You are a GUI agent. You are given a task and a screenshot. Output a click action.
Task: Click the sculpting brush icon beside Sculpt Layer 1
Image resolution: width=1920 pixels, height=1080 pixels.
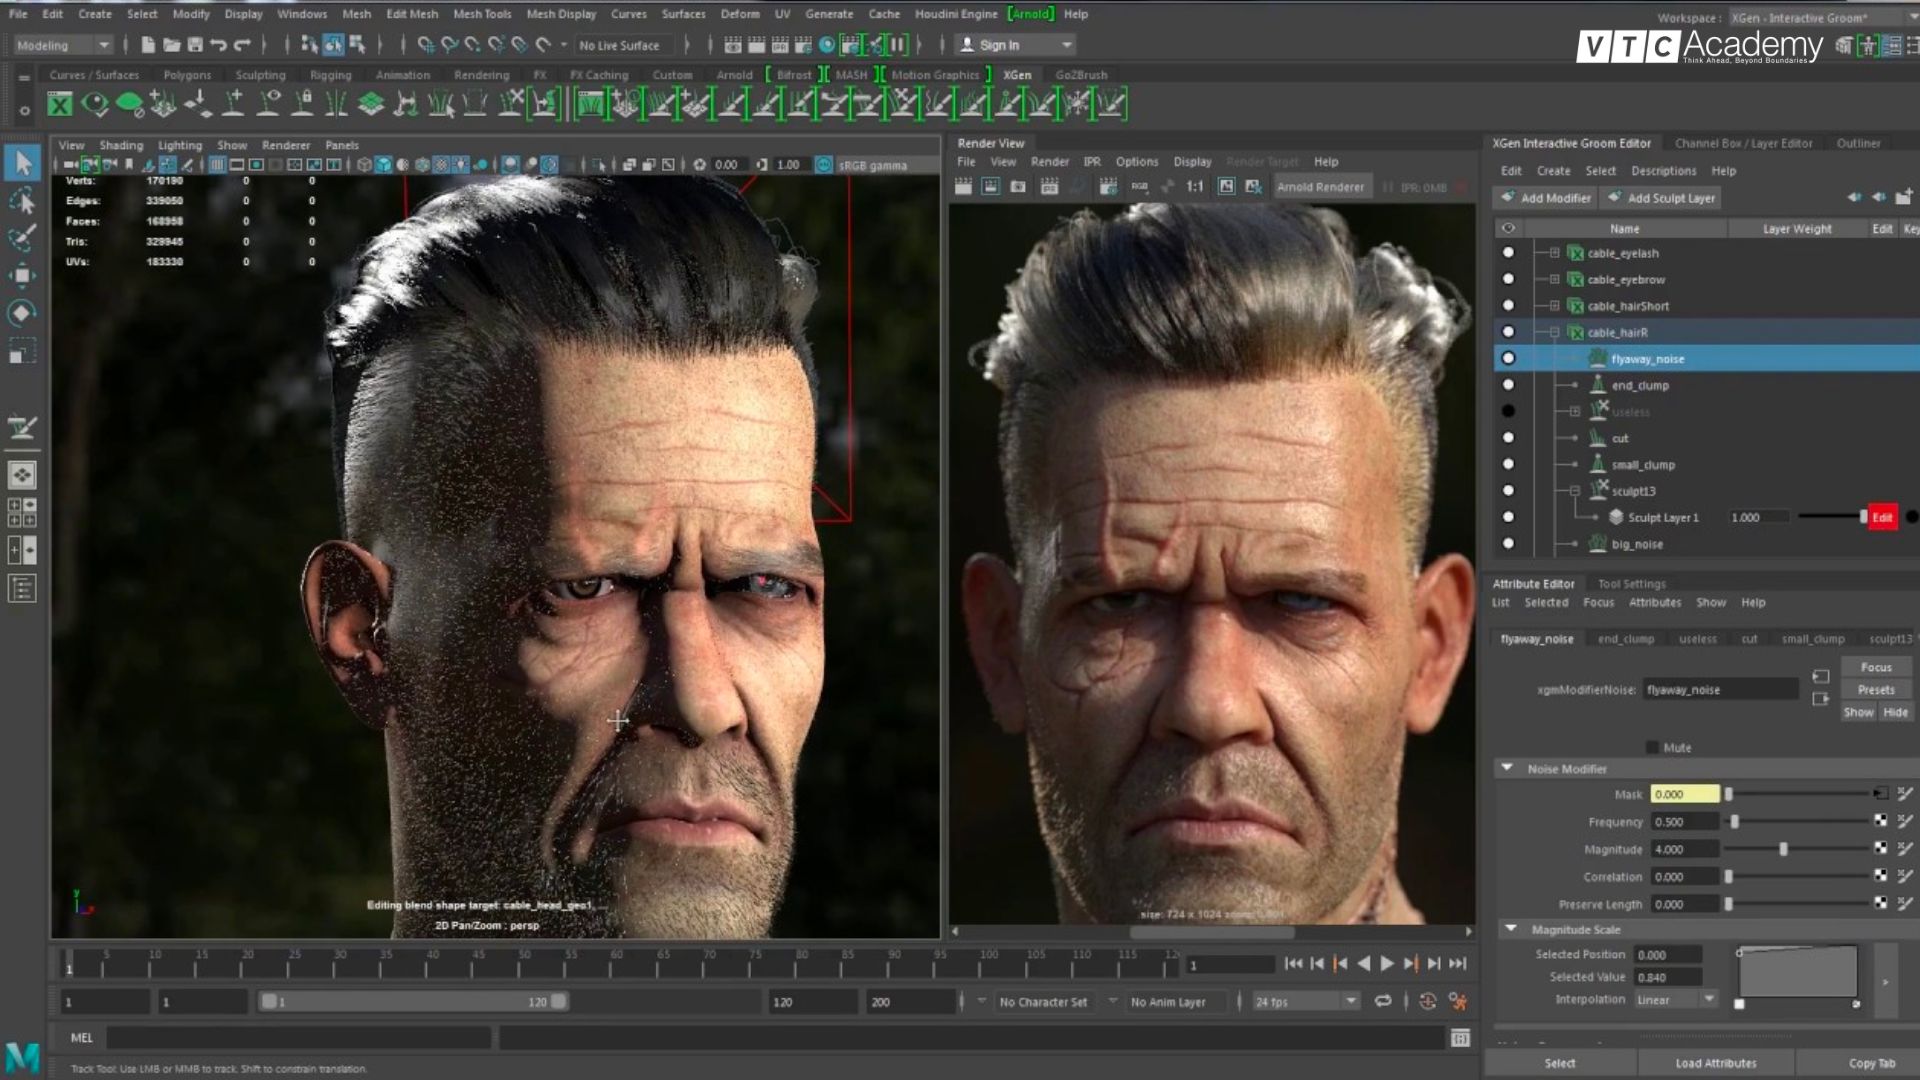pos(1614,517)
